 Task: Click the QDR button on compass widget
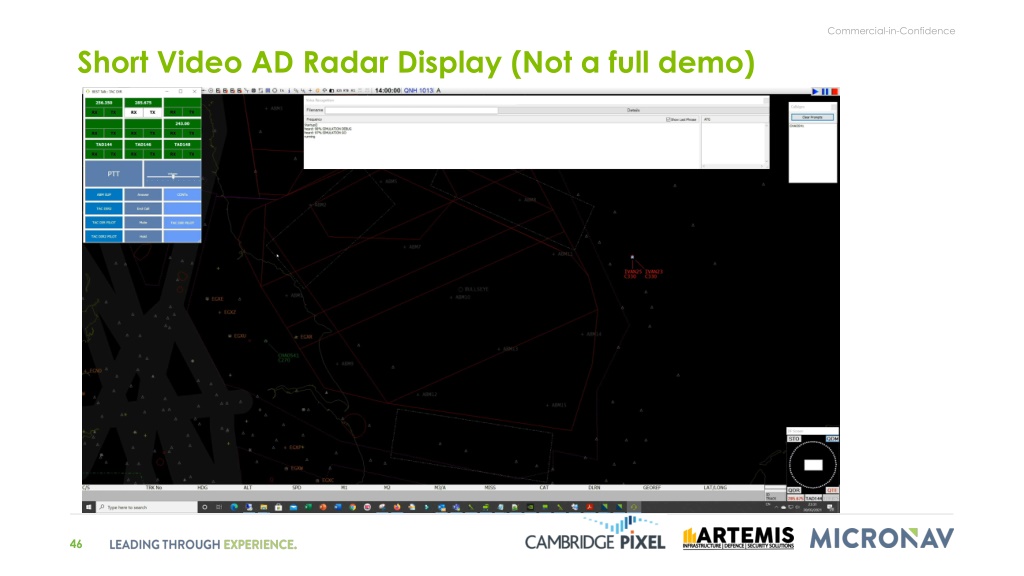[794, 490]
